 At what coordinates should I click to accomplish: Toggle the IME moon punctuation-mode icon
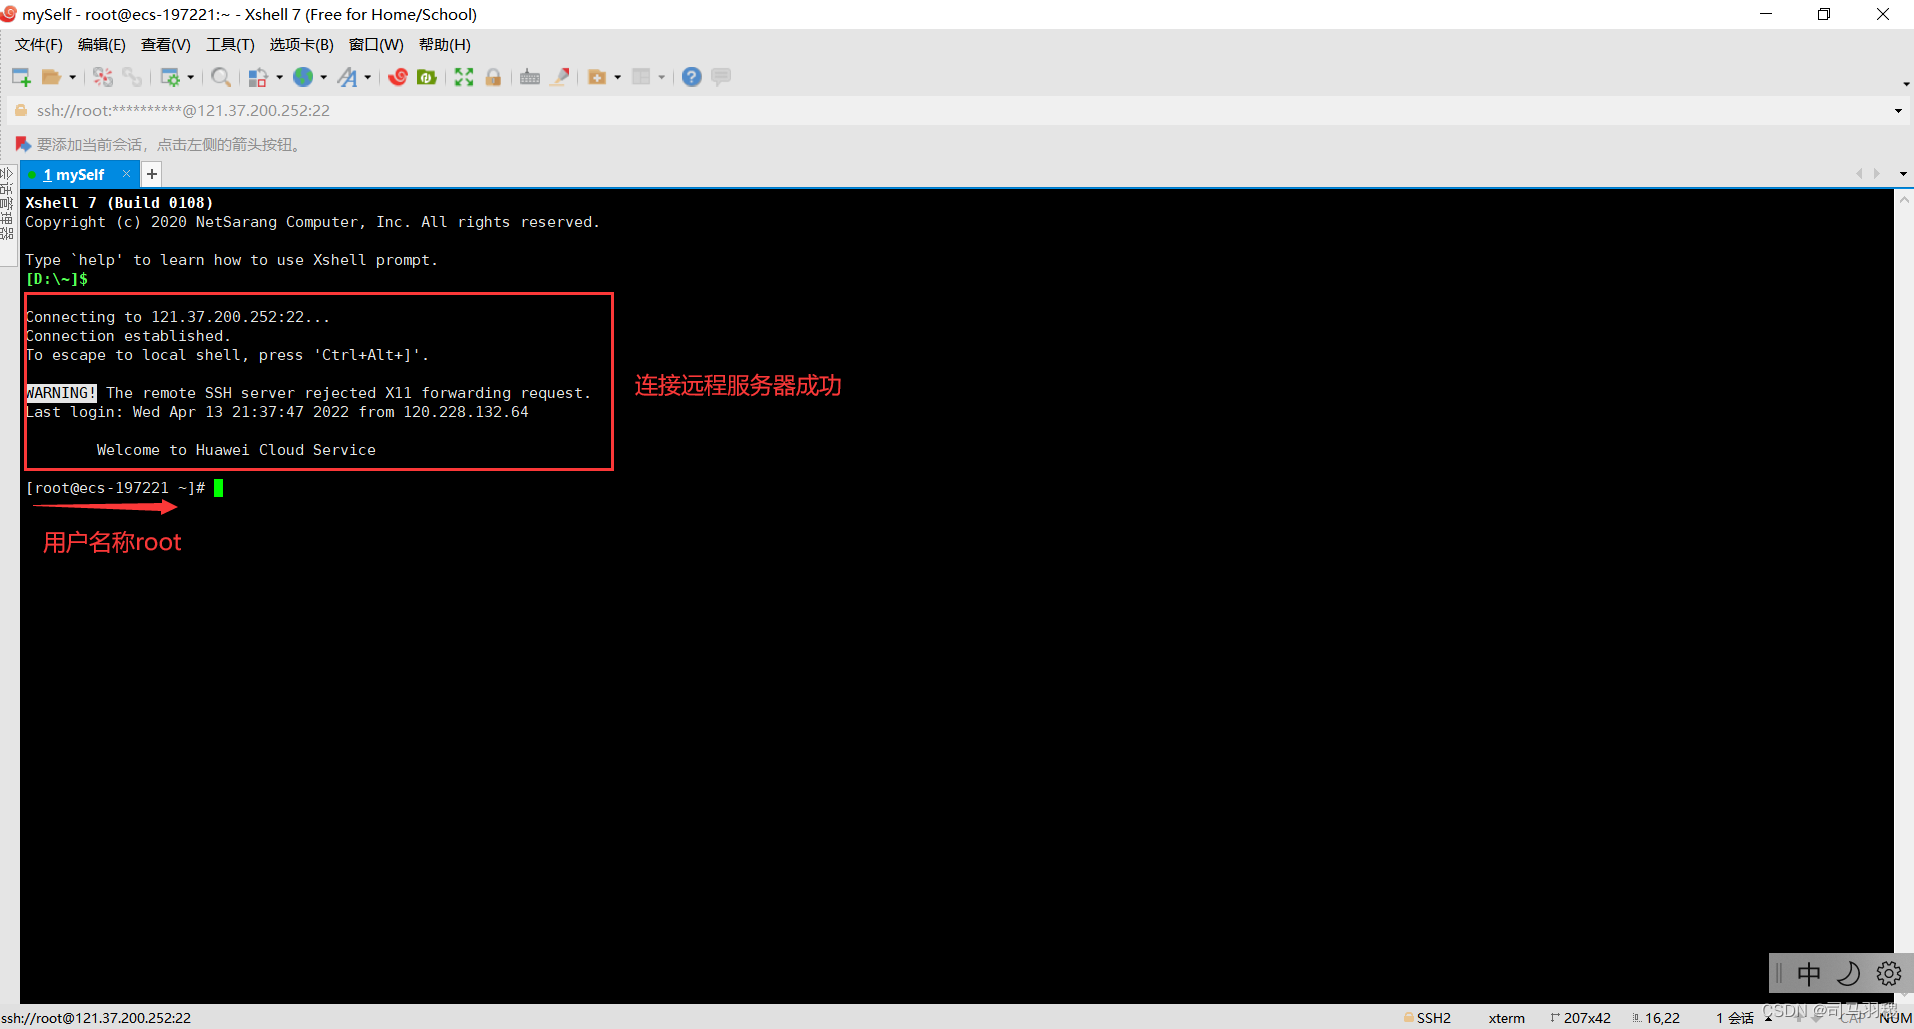(x=1849, y=974)
